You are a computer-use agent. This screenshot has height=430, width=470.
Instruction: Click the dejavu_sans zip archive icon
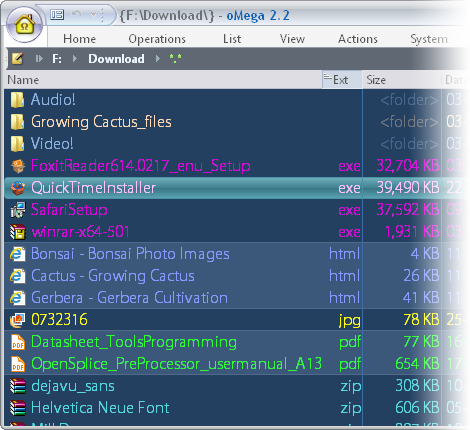(18, 386)
